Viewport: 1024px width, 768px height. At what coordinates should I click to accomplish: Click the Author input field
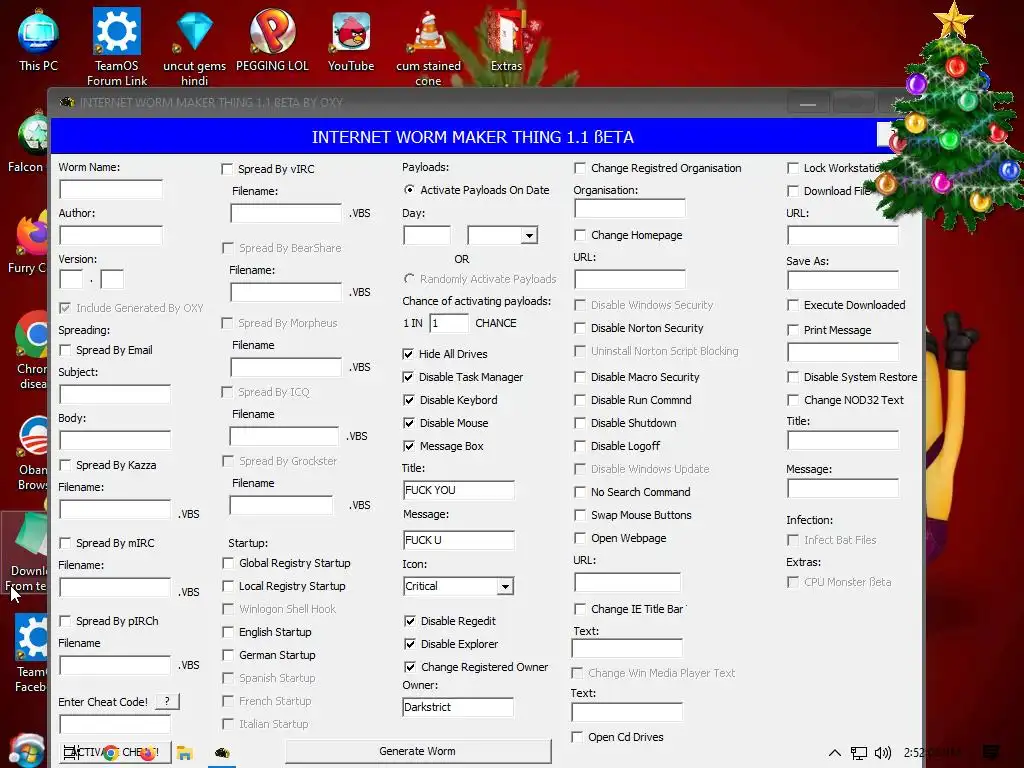[x=111, y=235]
